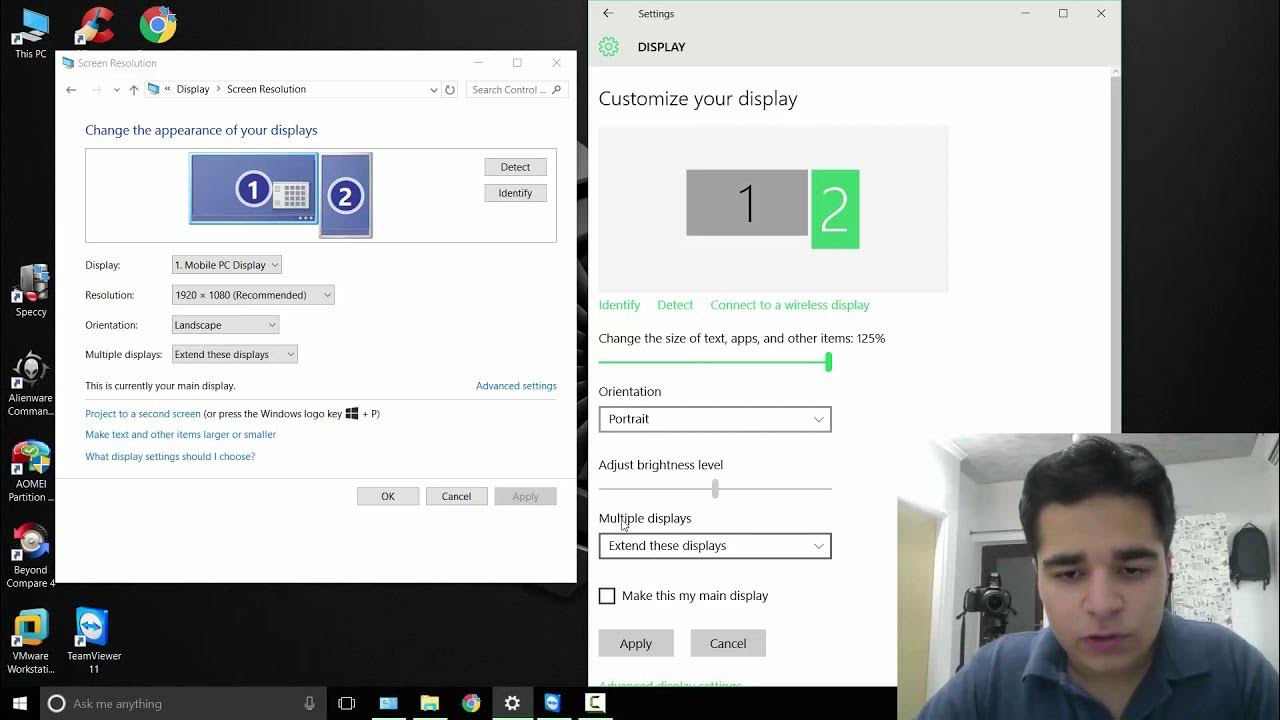This screenshot has width=1280, height=720.
Task: Click Identify link in Settings
Action: point(619,305)
